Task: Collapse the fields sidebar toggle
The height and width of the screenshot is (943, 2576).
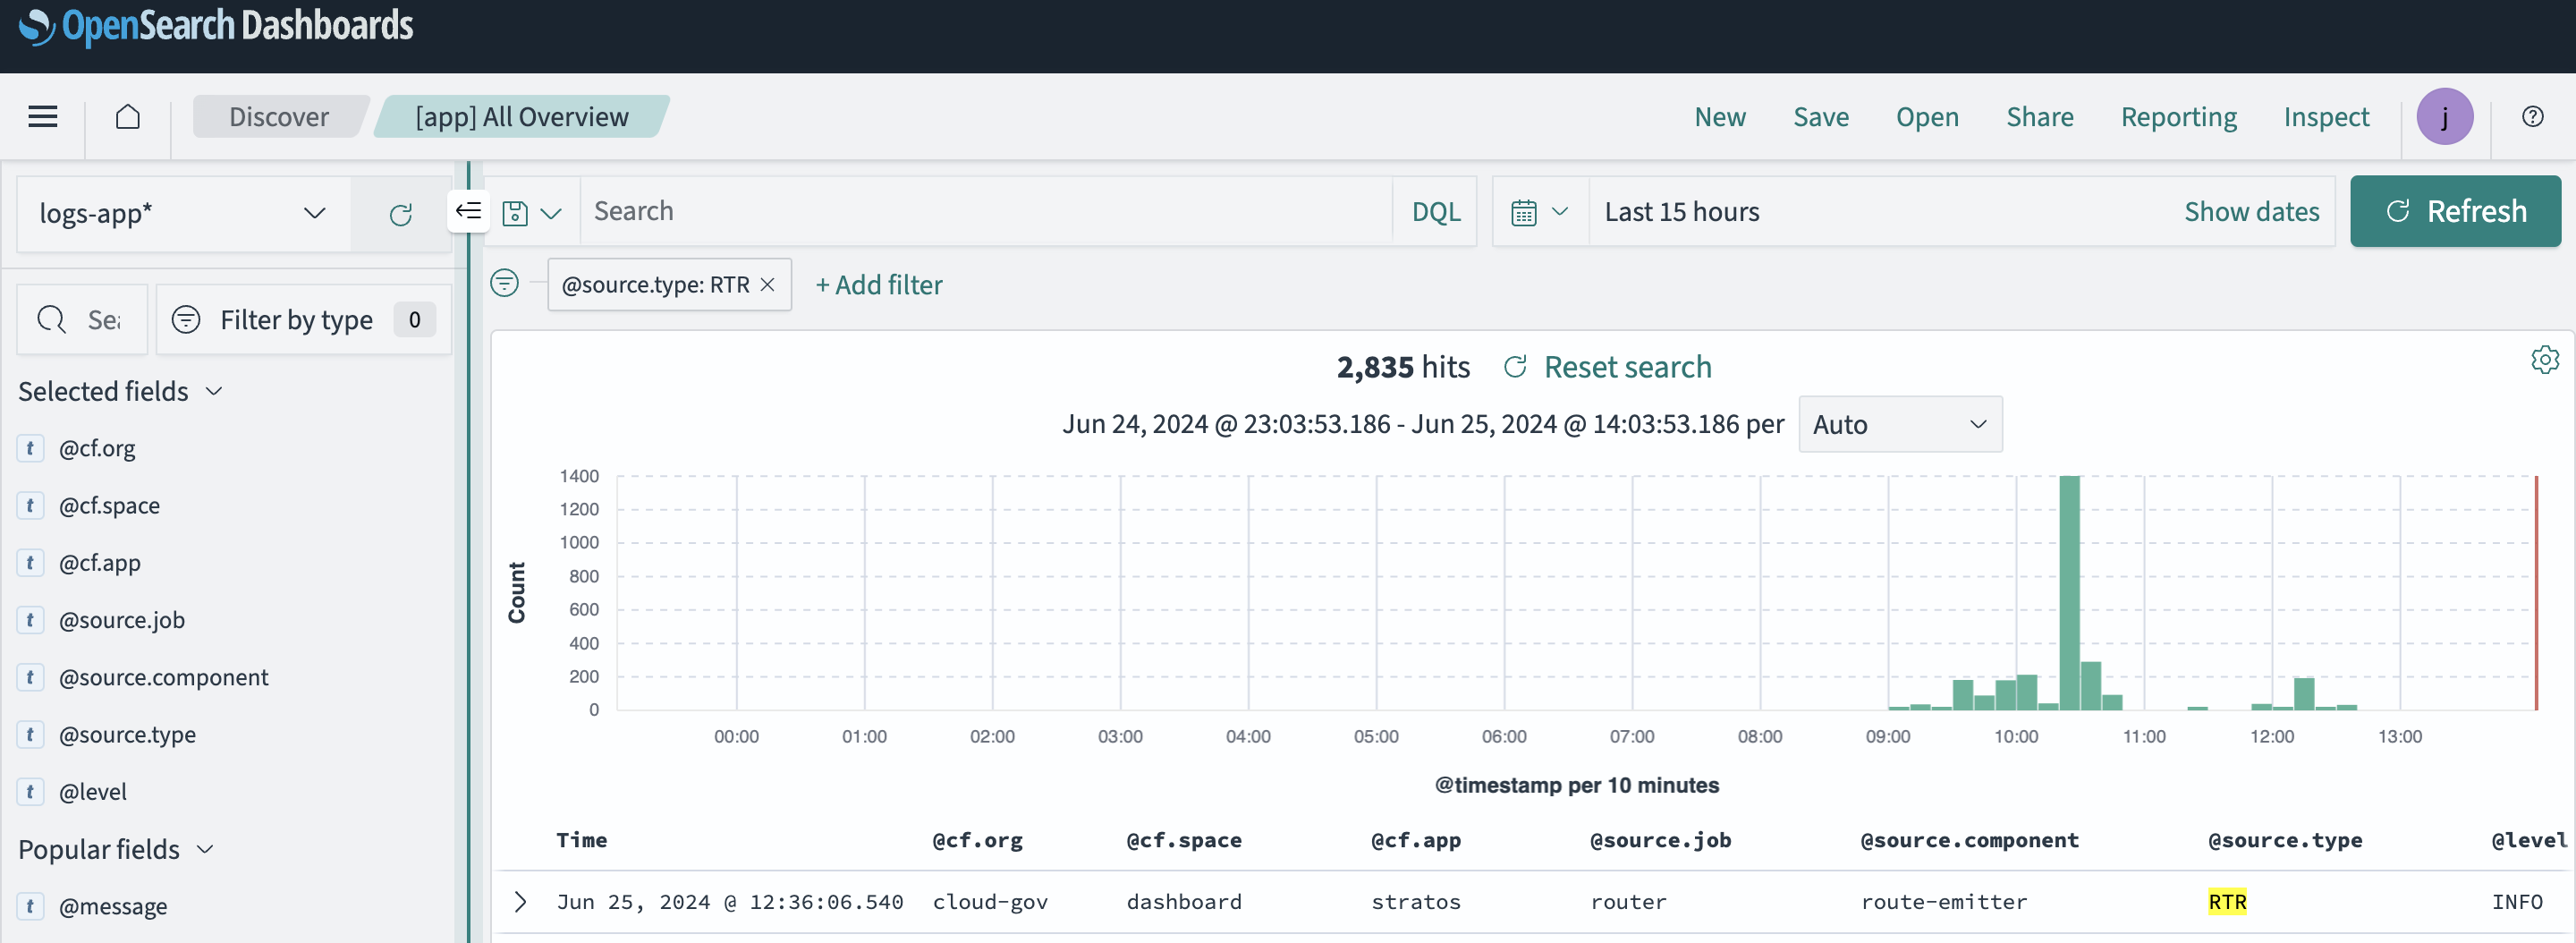Action: [468, 211]
